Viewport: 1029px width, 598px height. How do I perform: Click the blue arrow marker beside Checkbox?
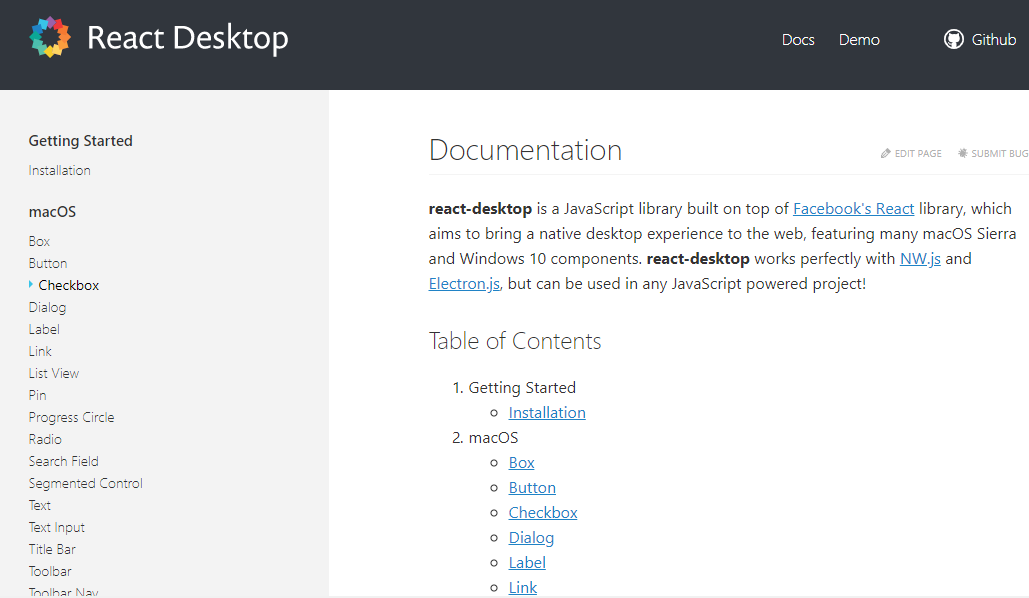pyautogui.click(x=31, y=284)
